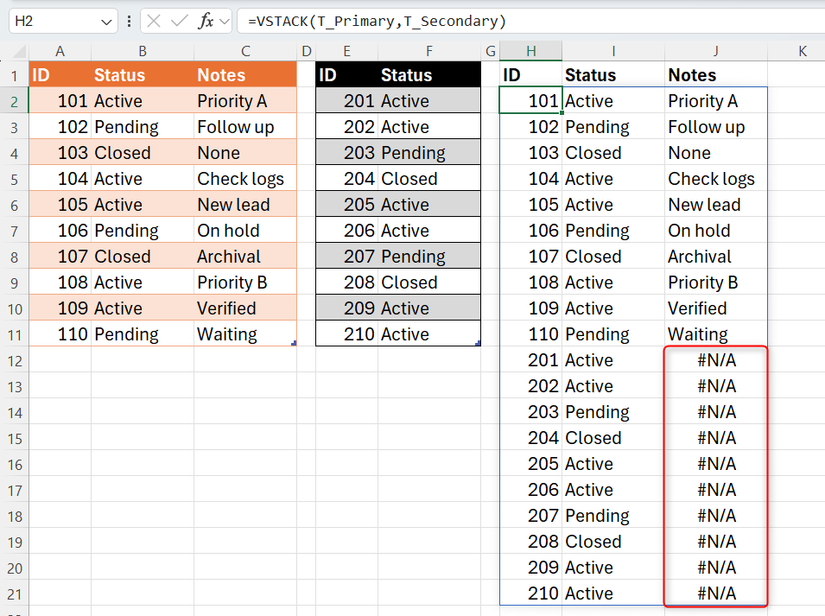Click the cell containing Priority A
This screenshot has width=825, height=616.
click(232, 100)
